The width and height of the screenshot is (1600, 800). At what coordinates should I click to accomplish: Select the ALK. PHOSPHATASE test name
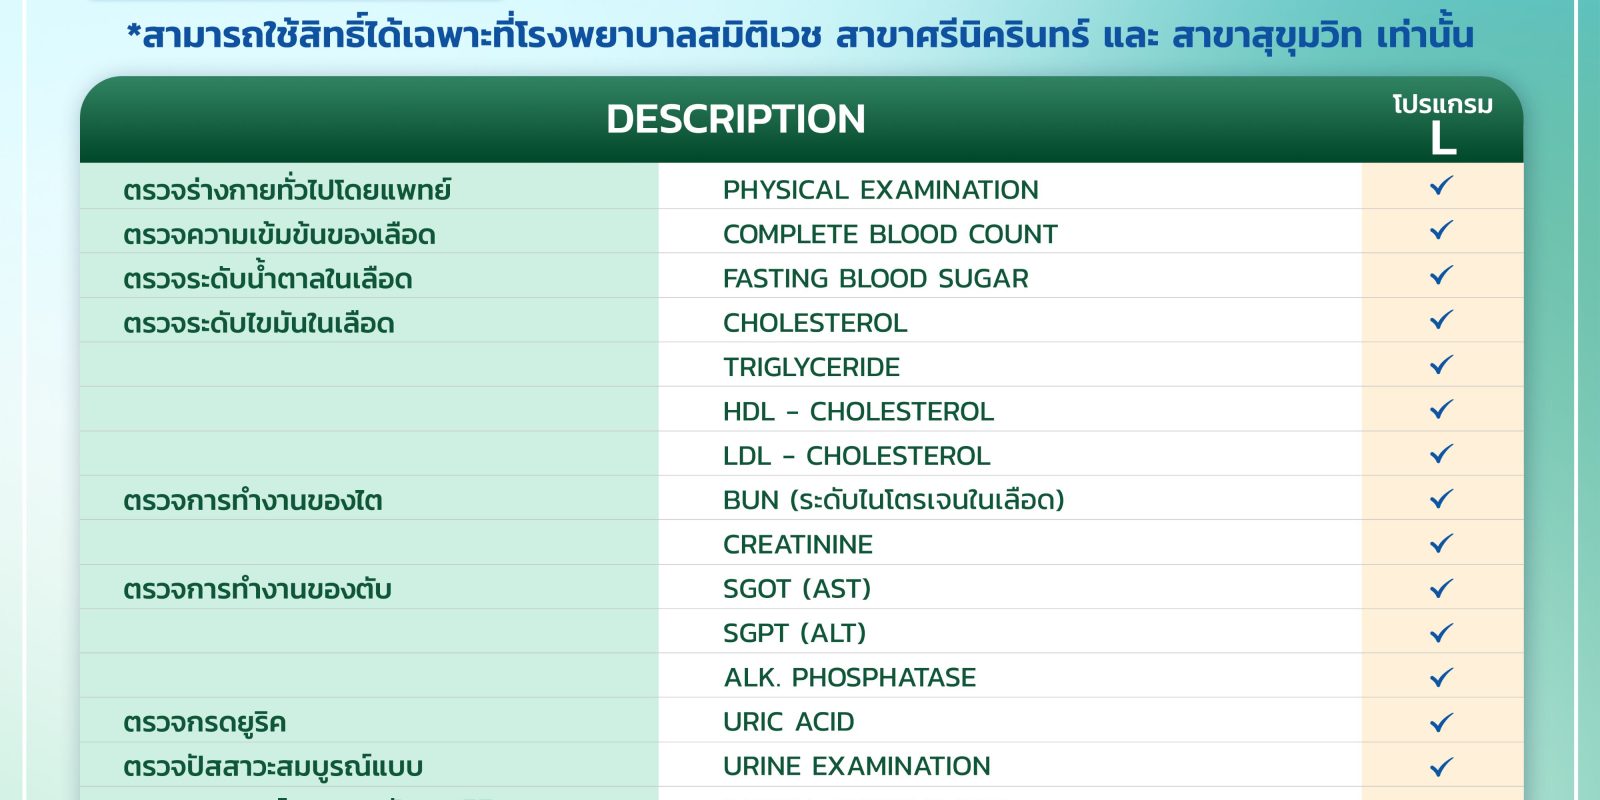[849, 678]
